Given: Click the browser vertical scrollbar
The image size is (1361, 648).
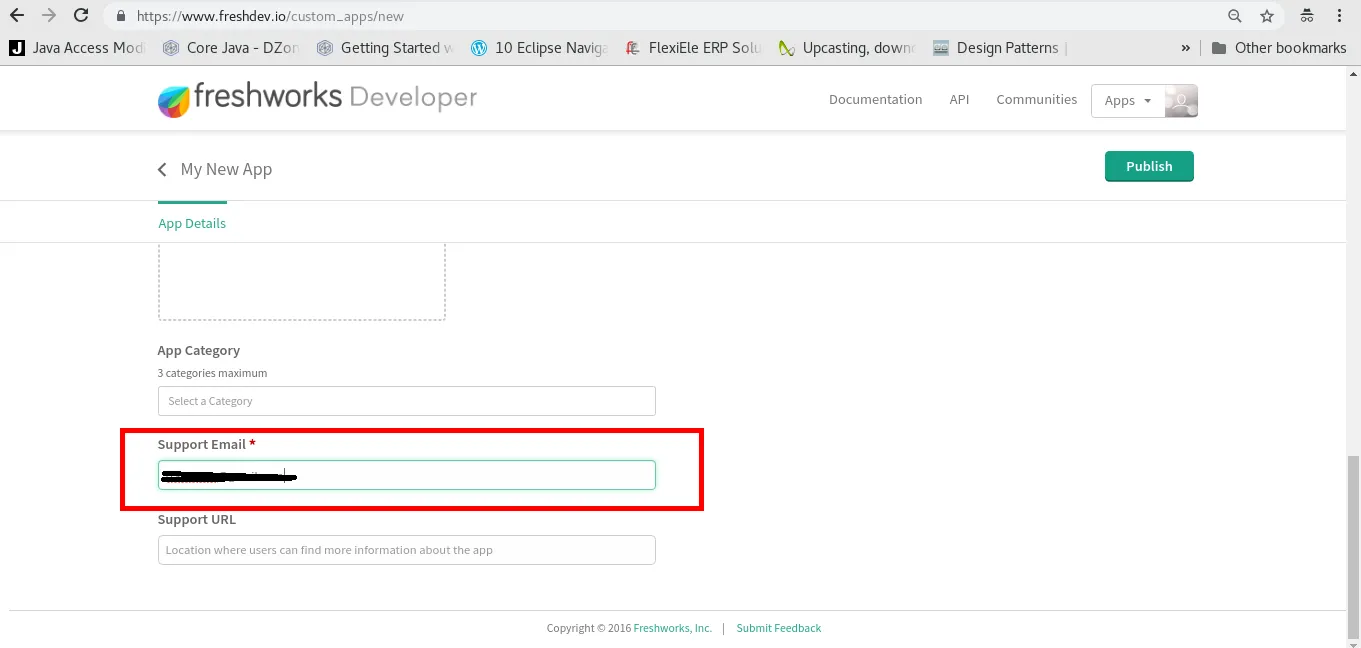Looking at the screenshot, I should [x=1353, y=547].
